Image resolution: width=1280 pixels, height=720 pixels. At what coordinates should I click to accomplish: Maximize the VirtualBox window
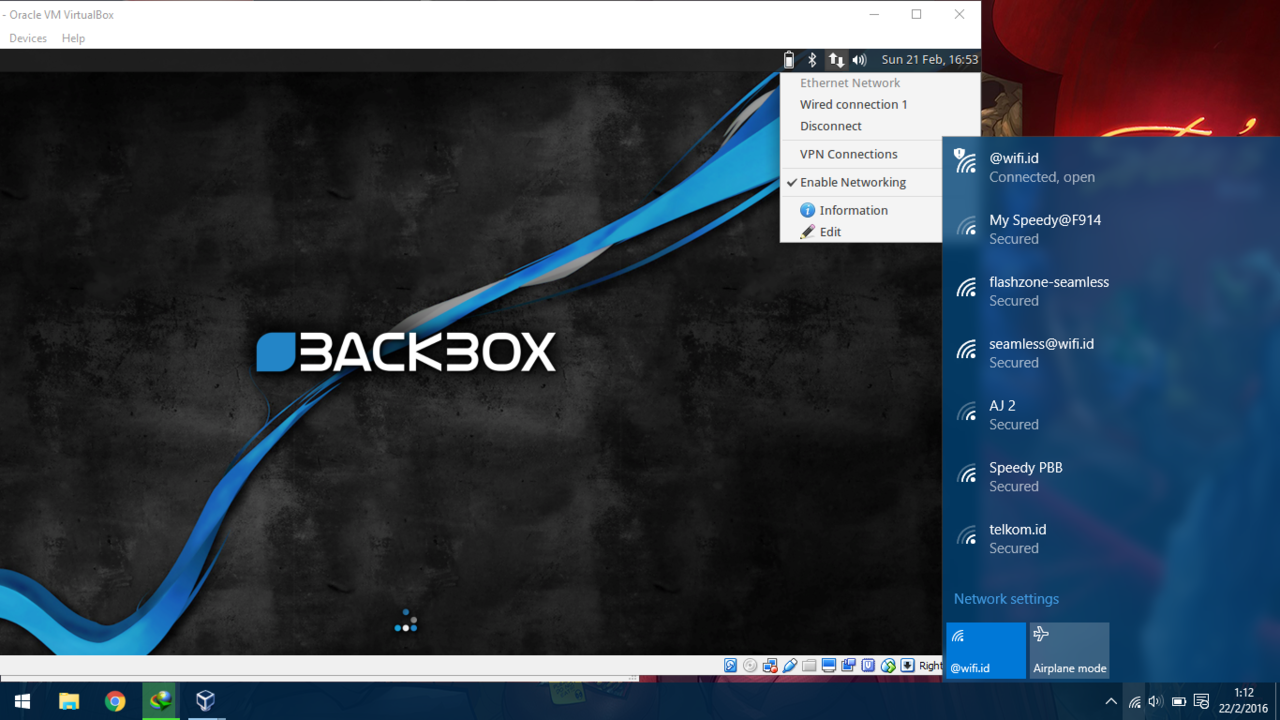pyautogui.click(x=916, y=14)
